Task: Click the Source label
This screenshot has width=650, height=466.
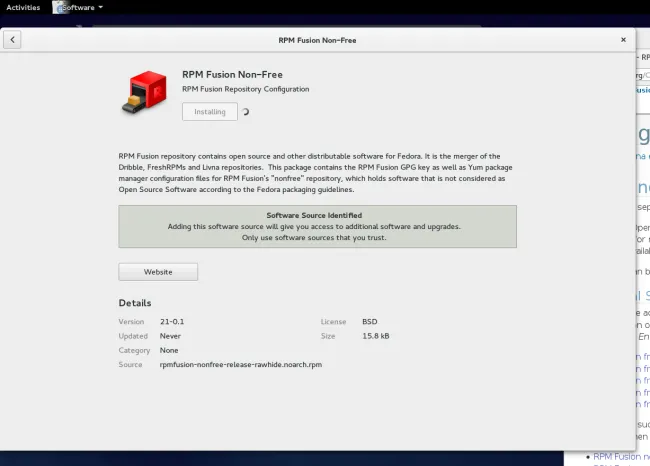Action: click(130, 365)
